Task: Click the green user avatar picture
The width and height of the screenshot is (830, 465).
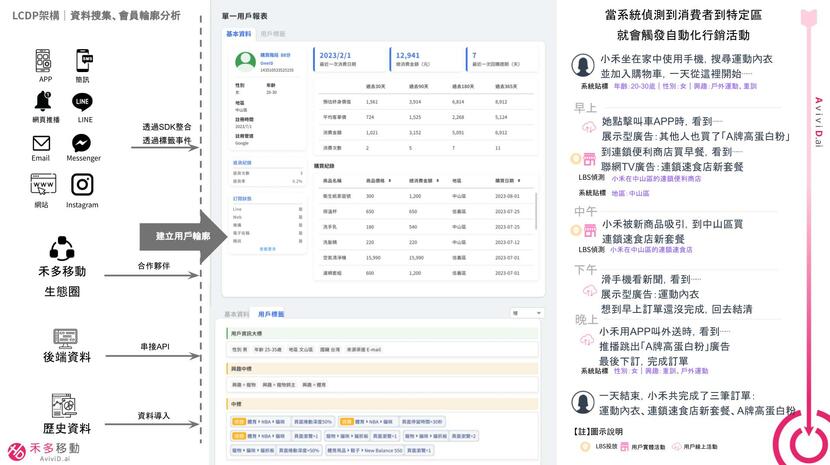Action: pos(241,61)
